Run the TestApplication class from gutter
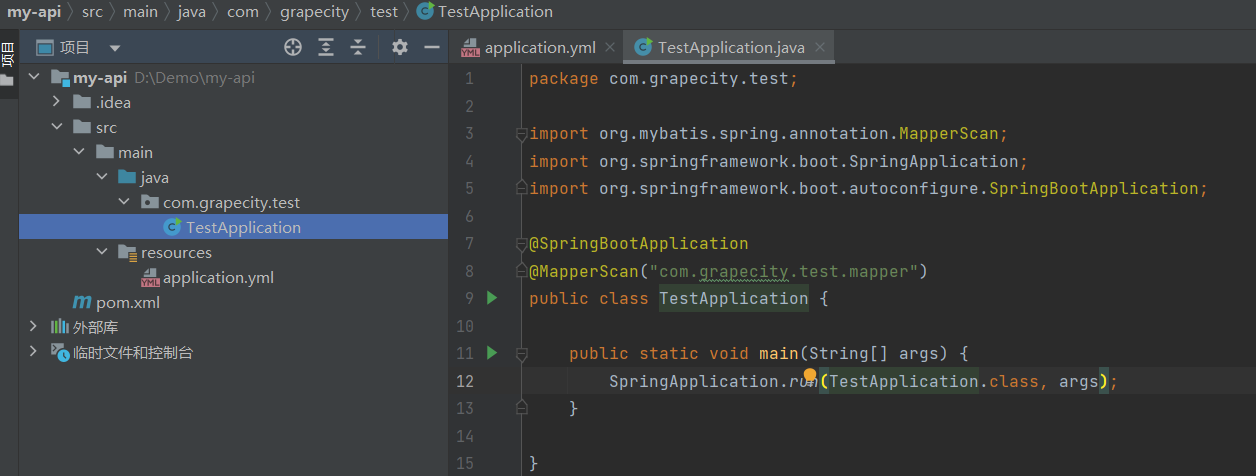1256x476 pixels. (x=491, y=298)
